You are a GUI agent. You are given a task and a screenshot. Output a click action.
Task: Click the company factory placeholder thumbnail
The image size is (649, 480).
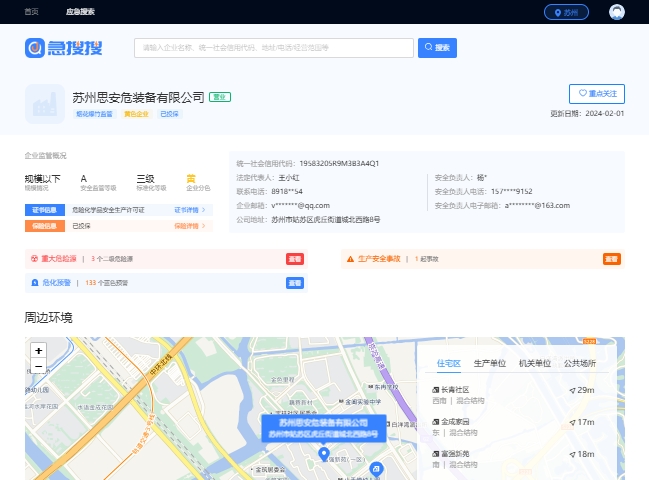tap(45, 104)
